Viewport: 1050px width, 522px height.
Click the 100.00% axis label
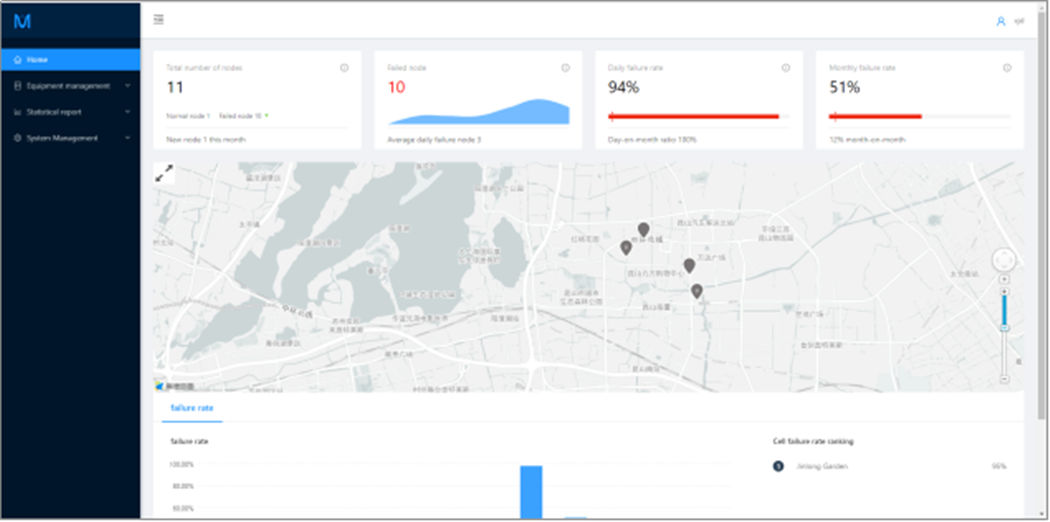(x=183, y=464)
